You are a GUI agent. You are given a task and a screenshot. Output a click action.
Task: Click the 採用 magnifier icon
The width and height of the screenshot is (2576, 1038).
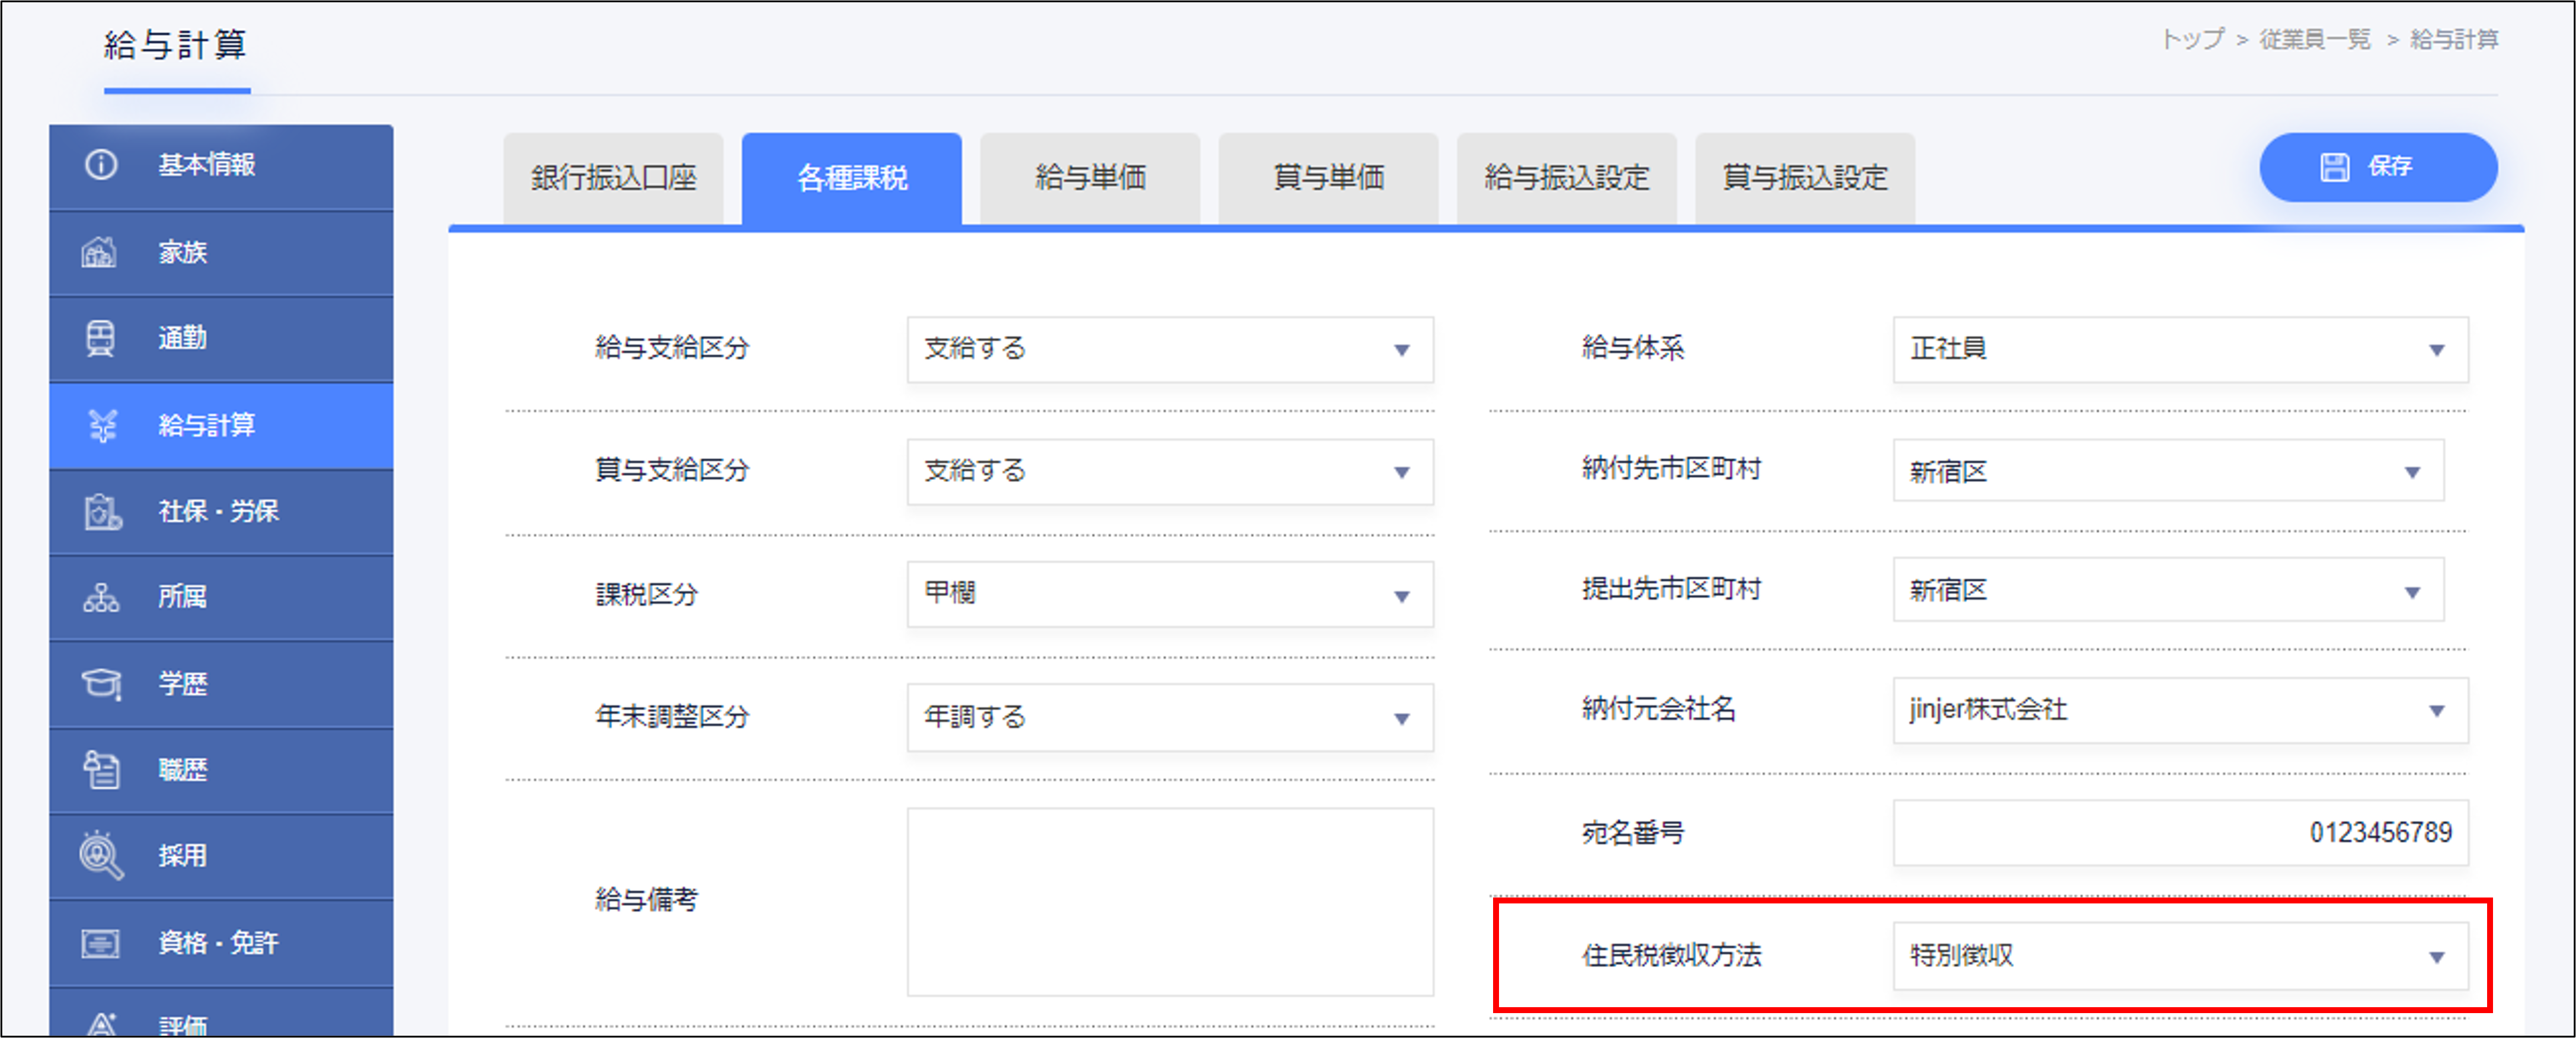pos(101,856)
